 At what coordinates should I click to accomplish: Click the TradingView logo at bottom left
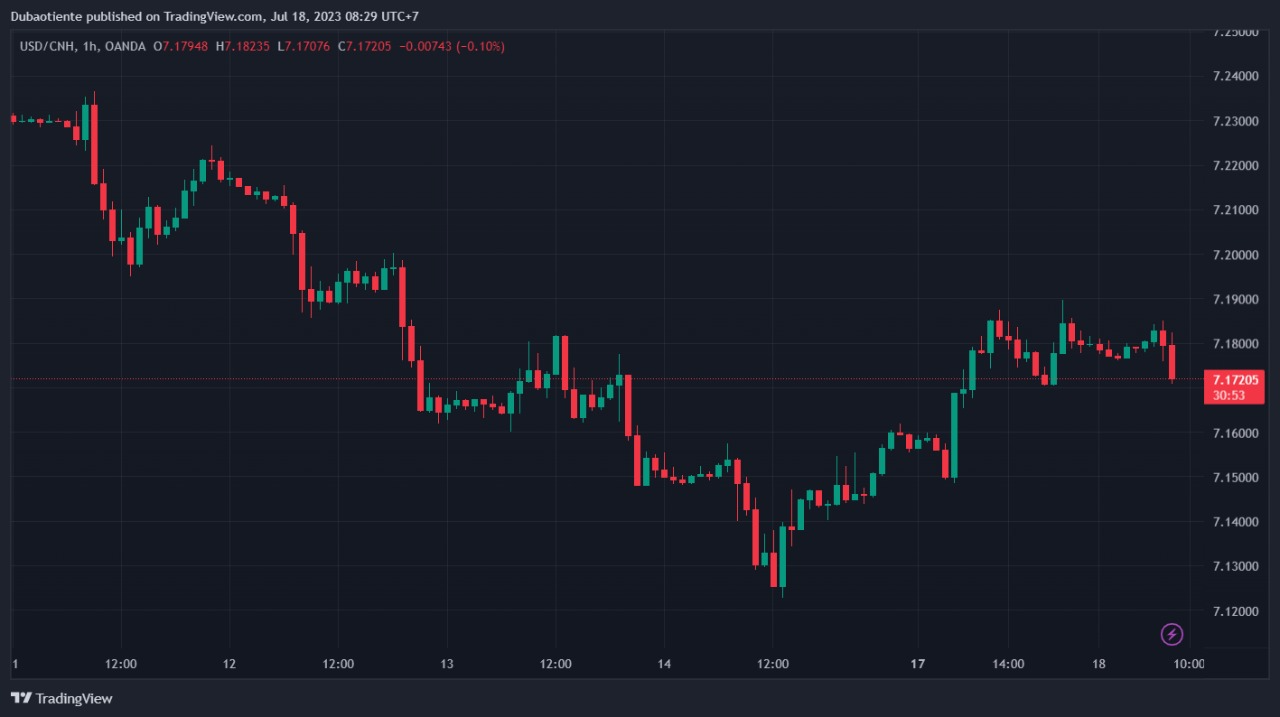61,698
